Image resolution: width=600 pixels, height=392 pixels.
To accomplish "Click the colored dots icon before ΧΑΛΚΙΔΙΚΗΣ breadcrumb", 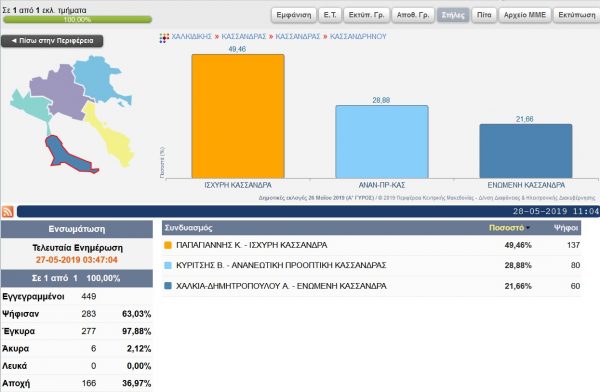I will click(164, 38).
